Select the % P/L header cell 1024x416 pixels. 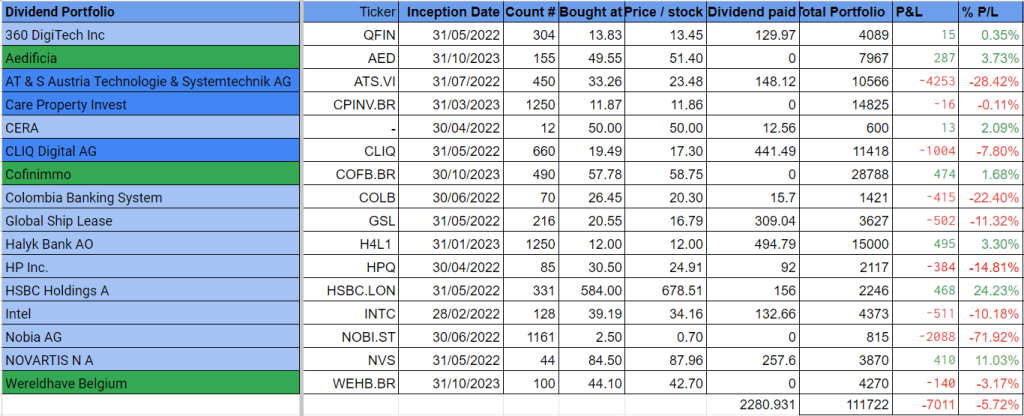[x=989, y=13]
